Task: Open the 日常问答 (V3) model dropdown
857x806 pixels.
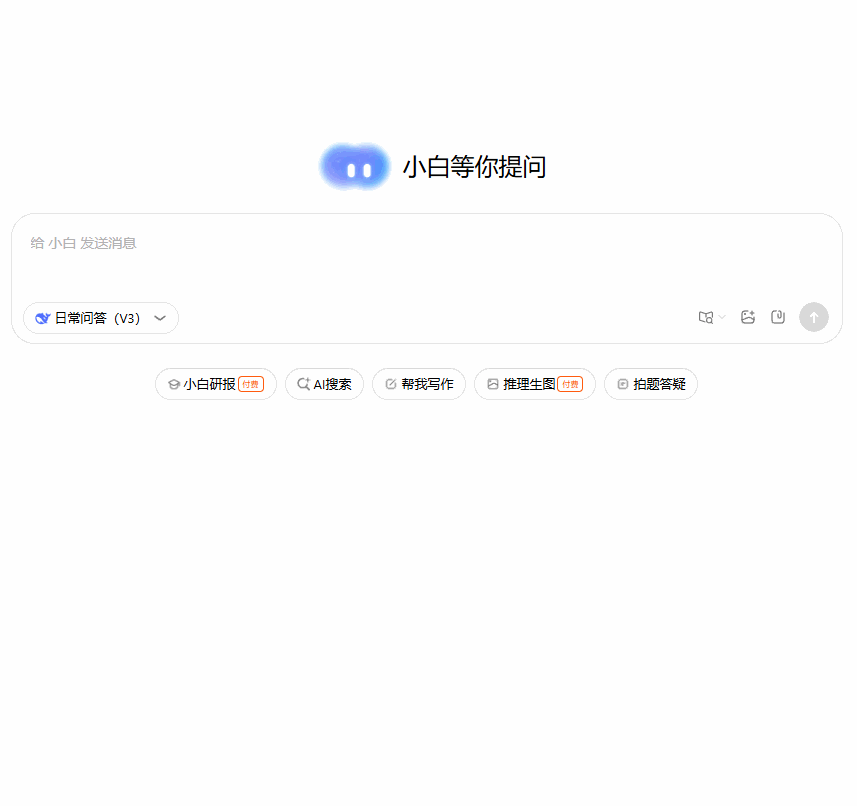Action: (x=100, y=317)
